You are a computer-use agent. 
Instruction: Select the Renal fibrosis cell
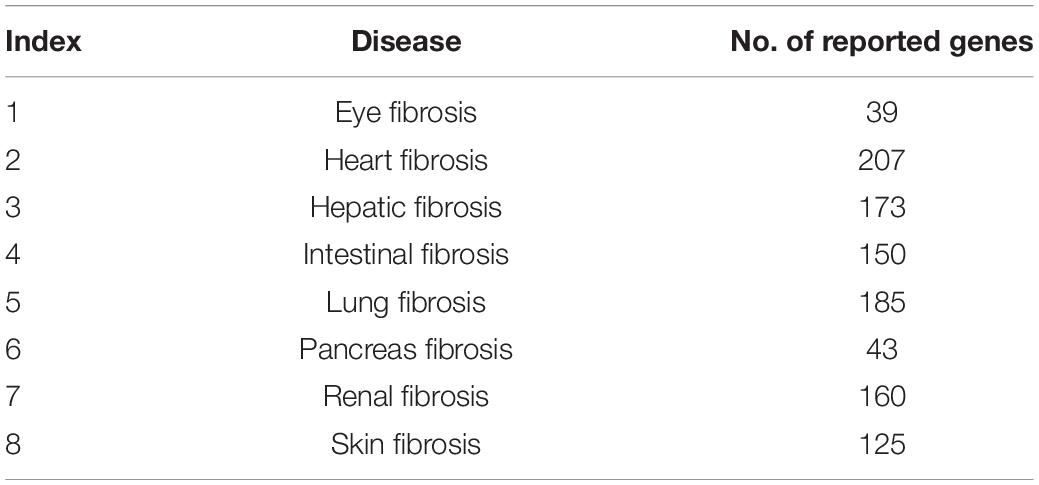pos(406,396)
